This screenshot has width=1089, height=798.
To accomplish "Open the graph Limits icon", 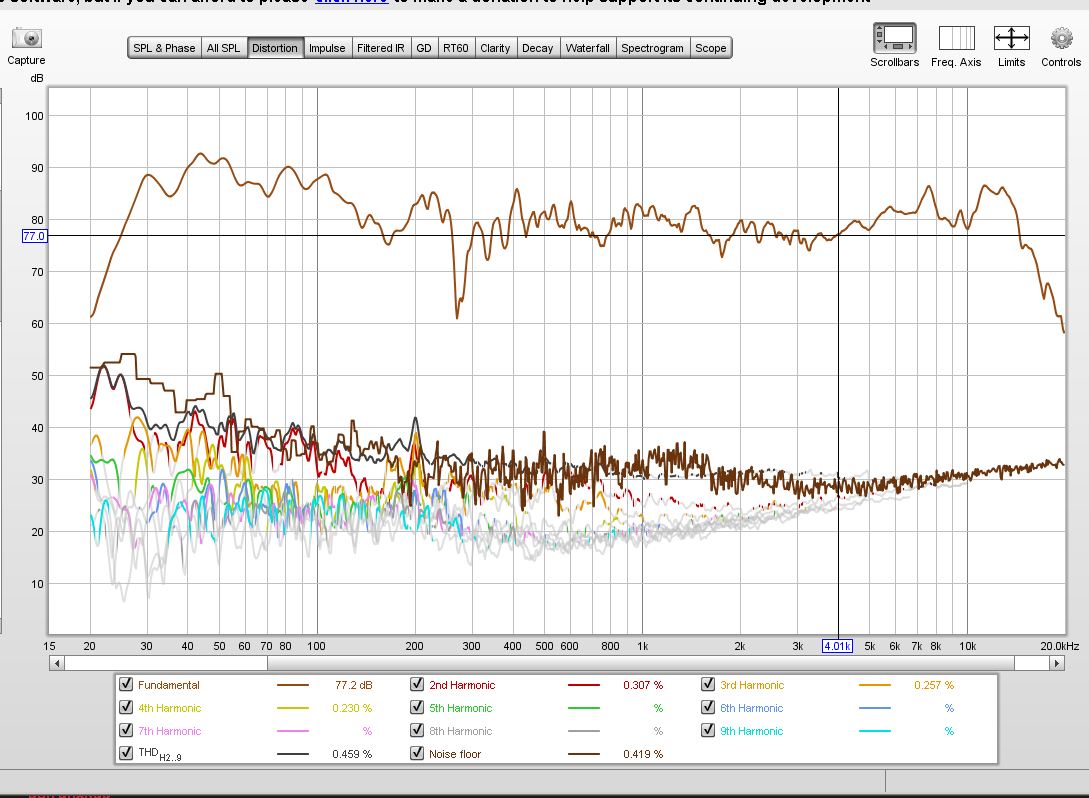I will point(1011,38).
